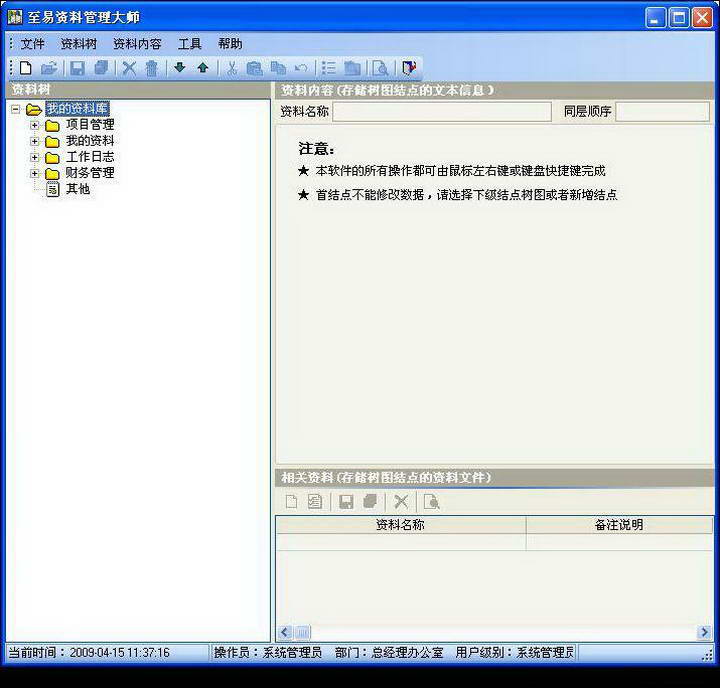
Task: Open the 工具 menu
Action: (x=190, y=44)
